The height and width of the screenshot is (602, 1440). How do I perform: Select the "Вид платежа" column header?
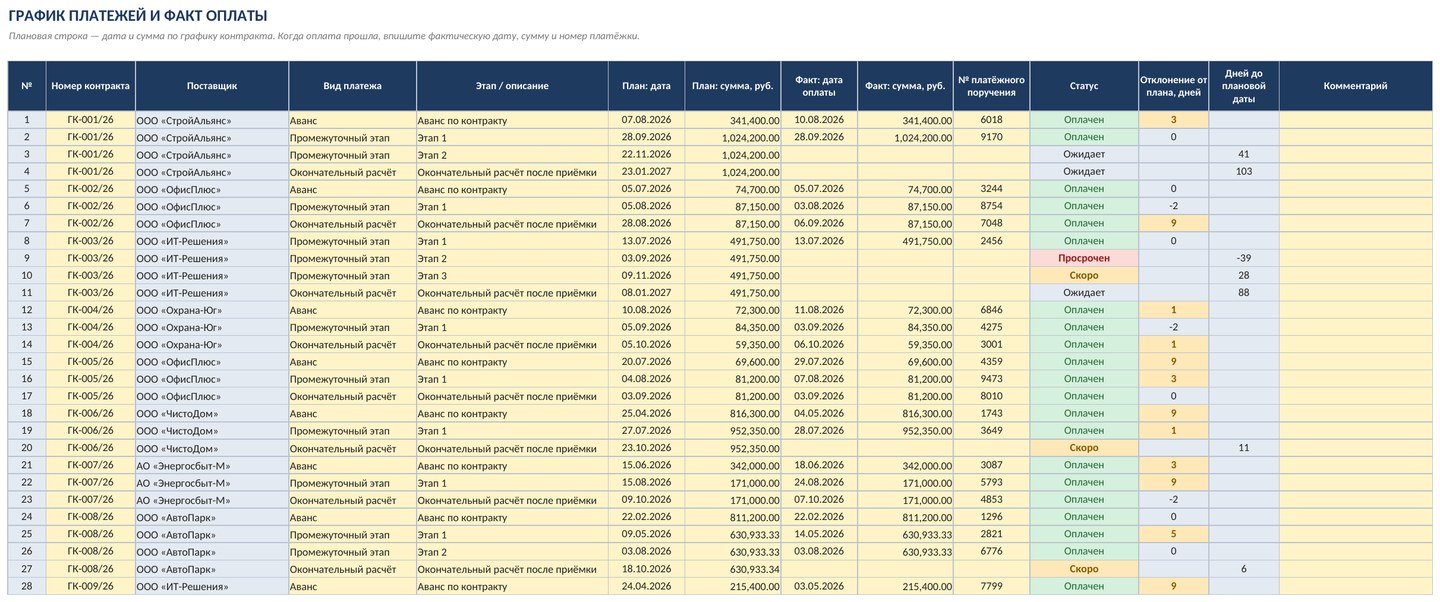[352, 86]
